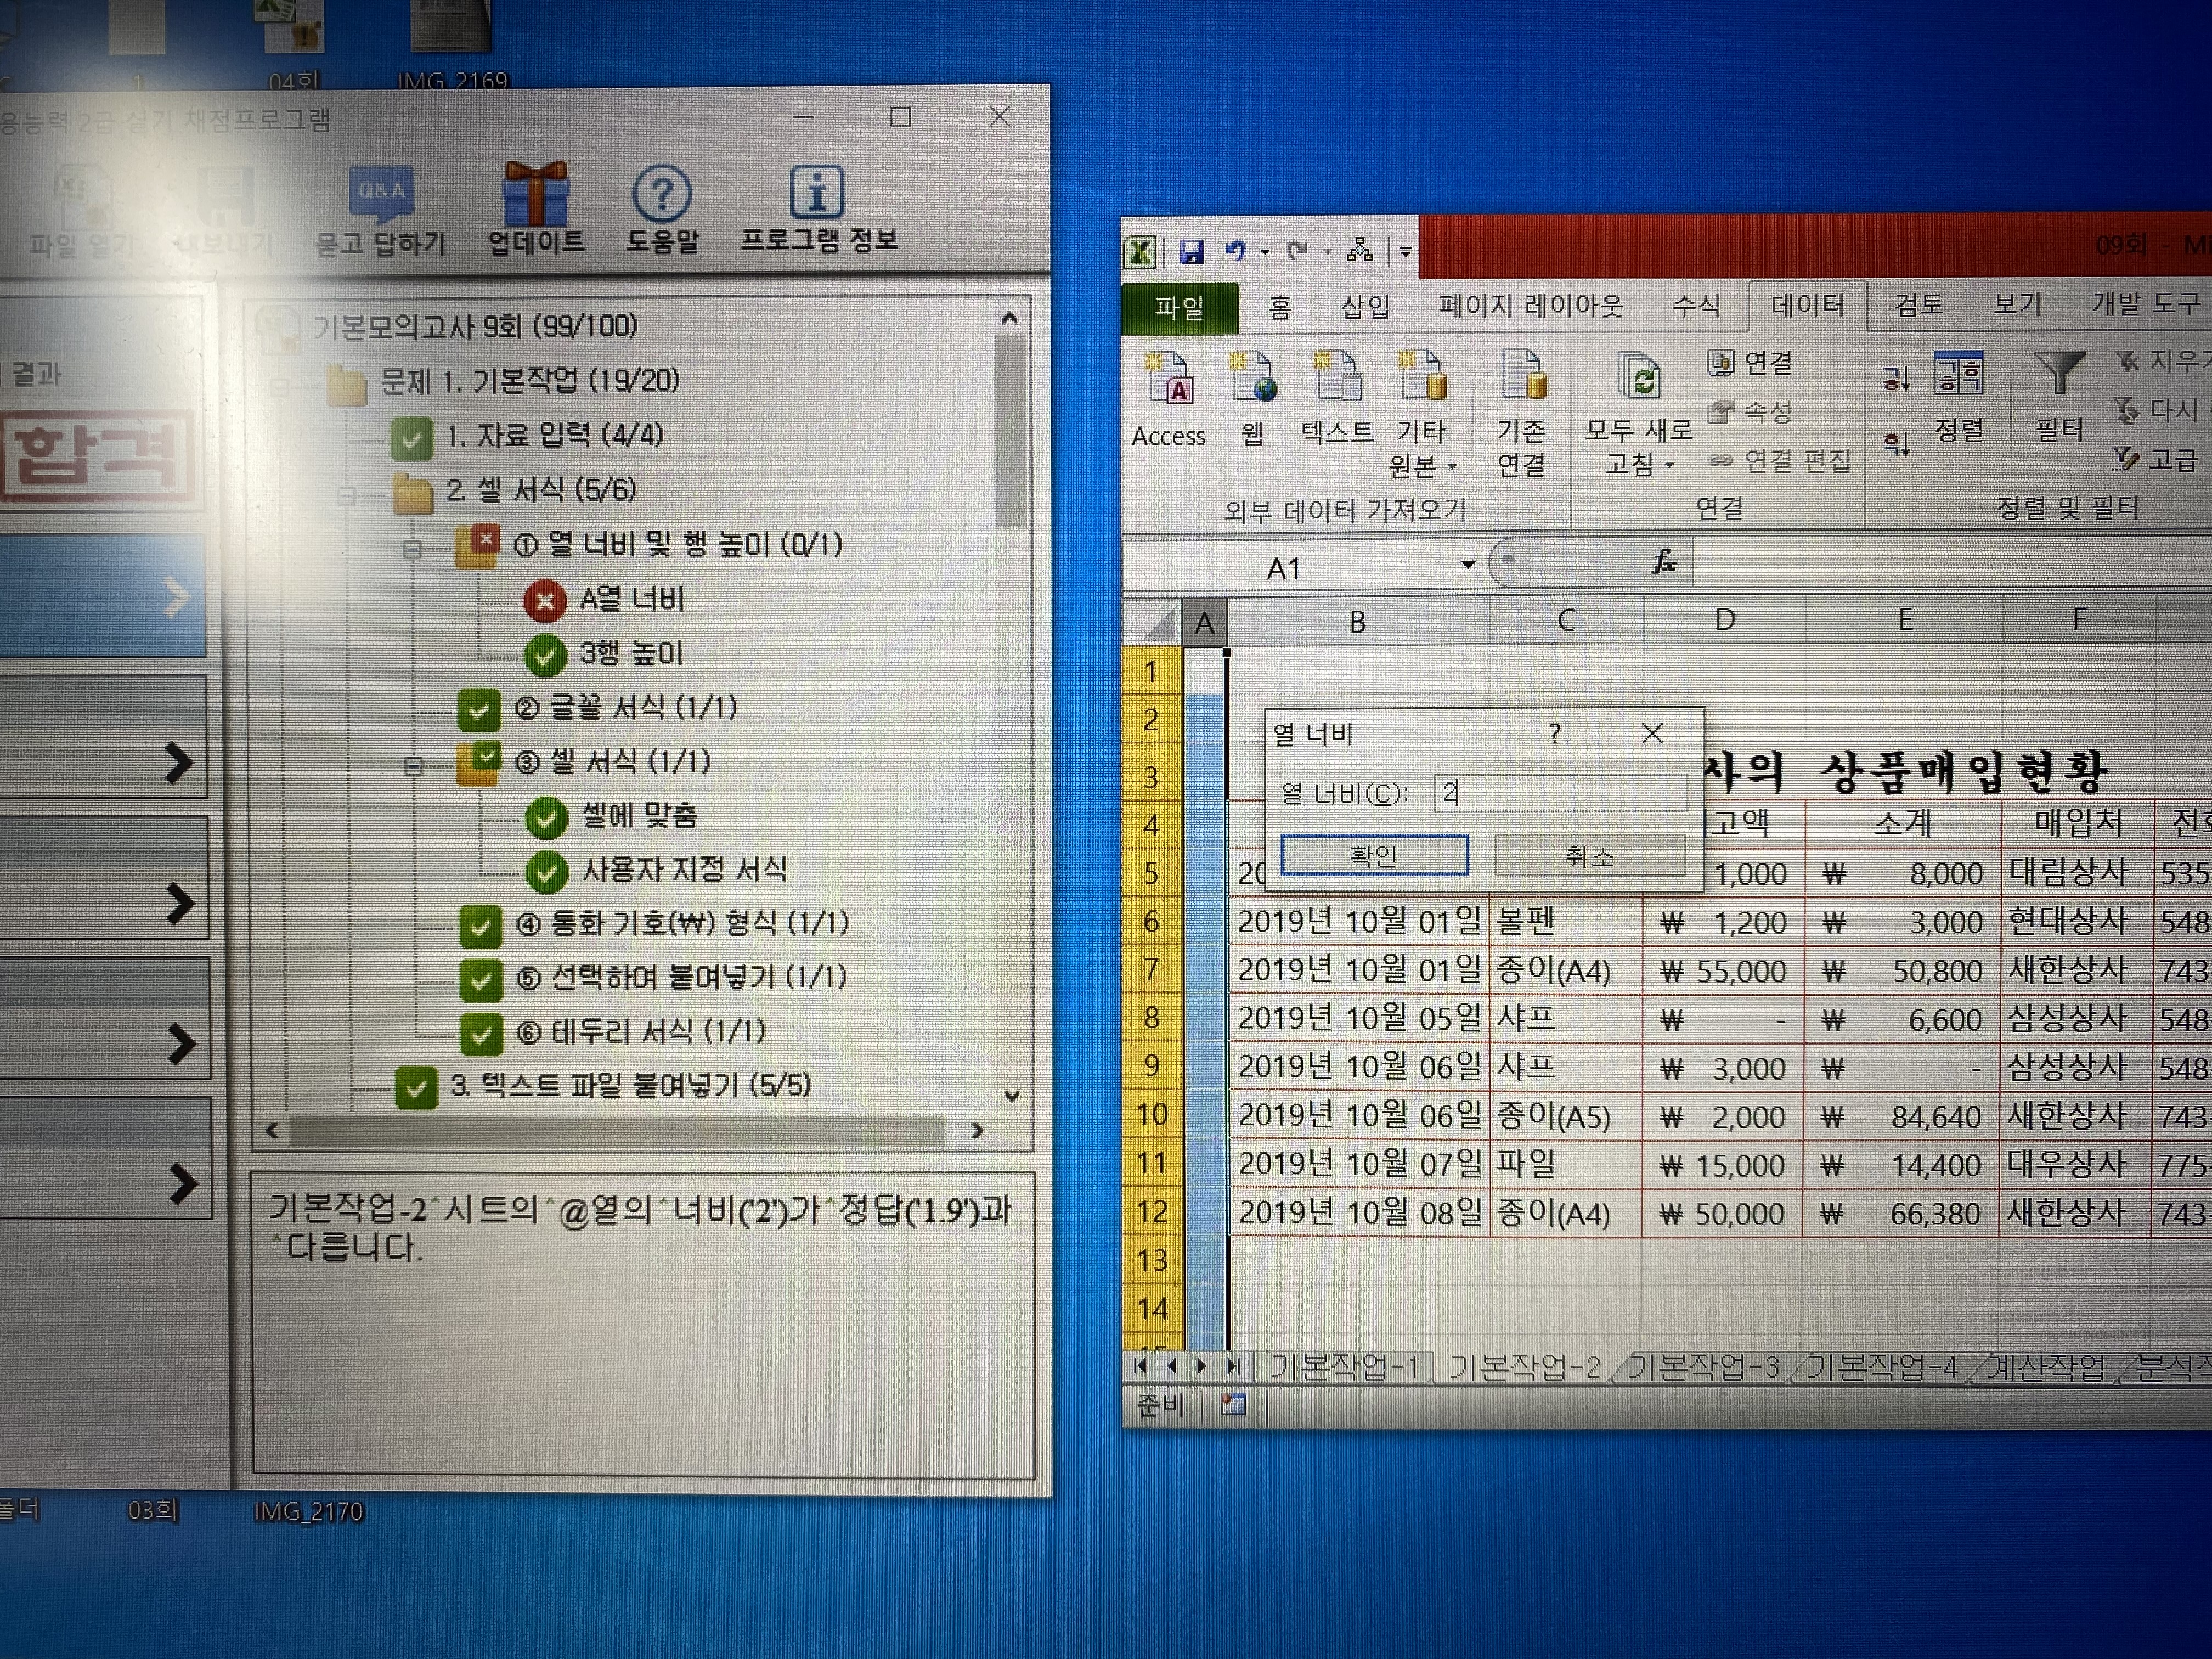Collapse the 열 너비 및 행 높이 node
Image resolution: width=2212 pixels, height=1659 pixels.
(412, 549)
